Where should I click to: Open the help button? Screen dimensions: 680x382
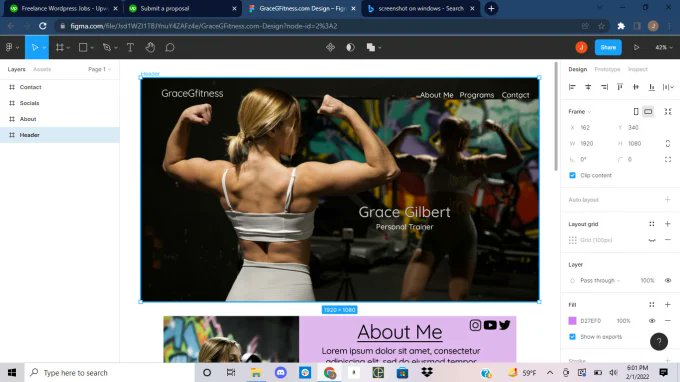pos(659,342)
